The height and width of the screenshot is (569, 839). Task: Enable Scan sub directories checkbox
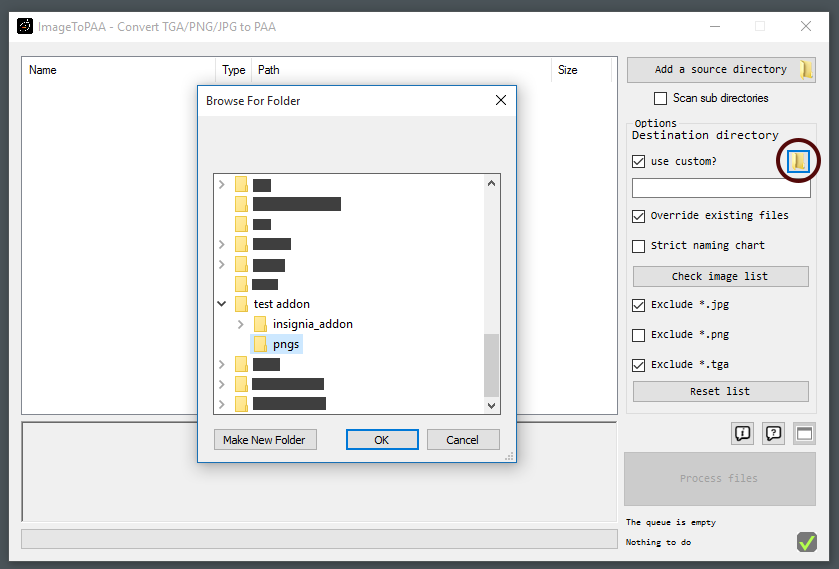click(660, 98)
